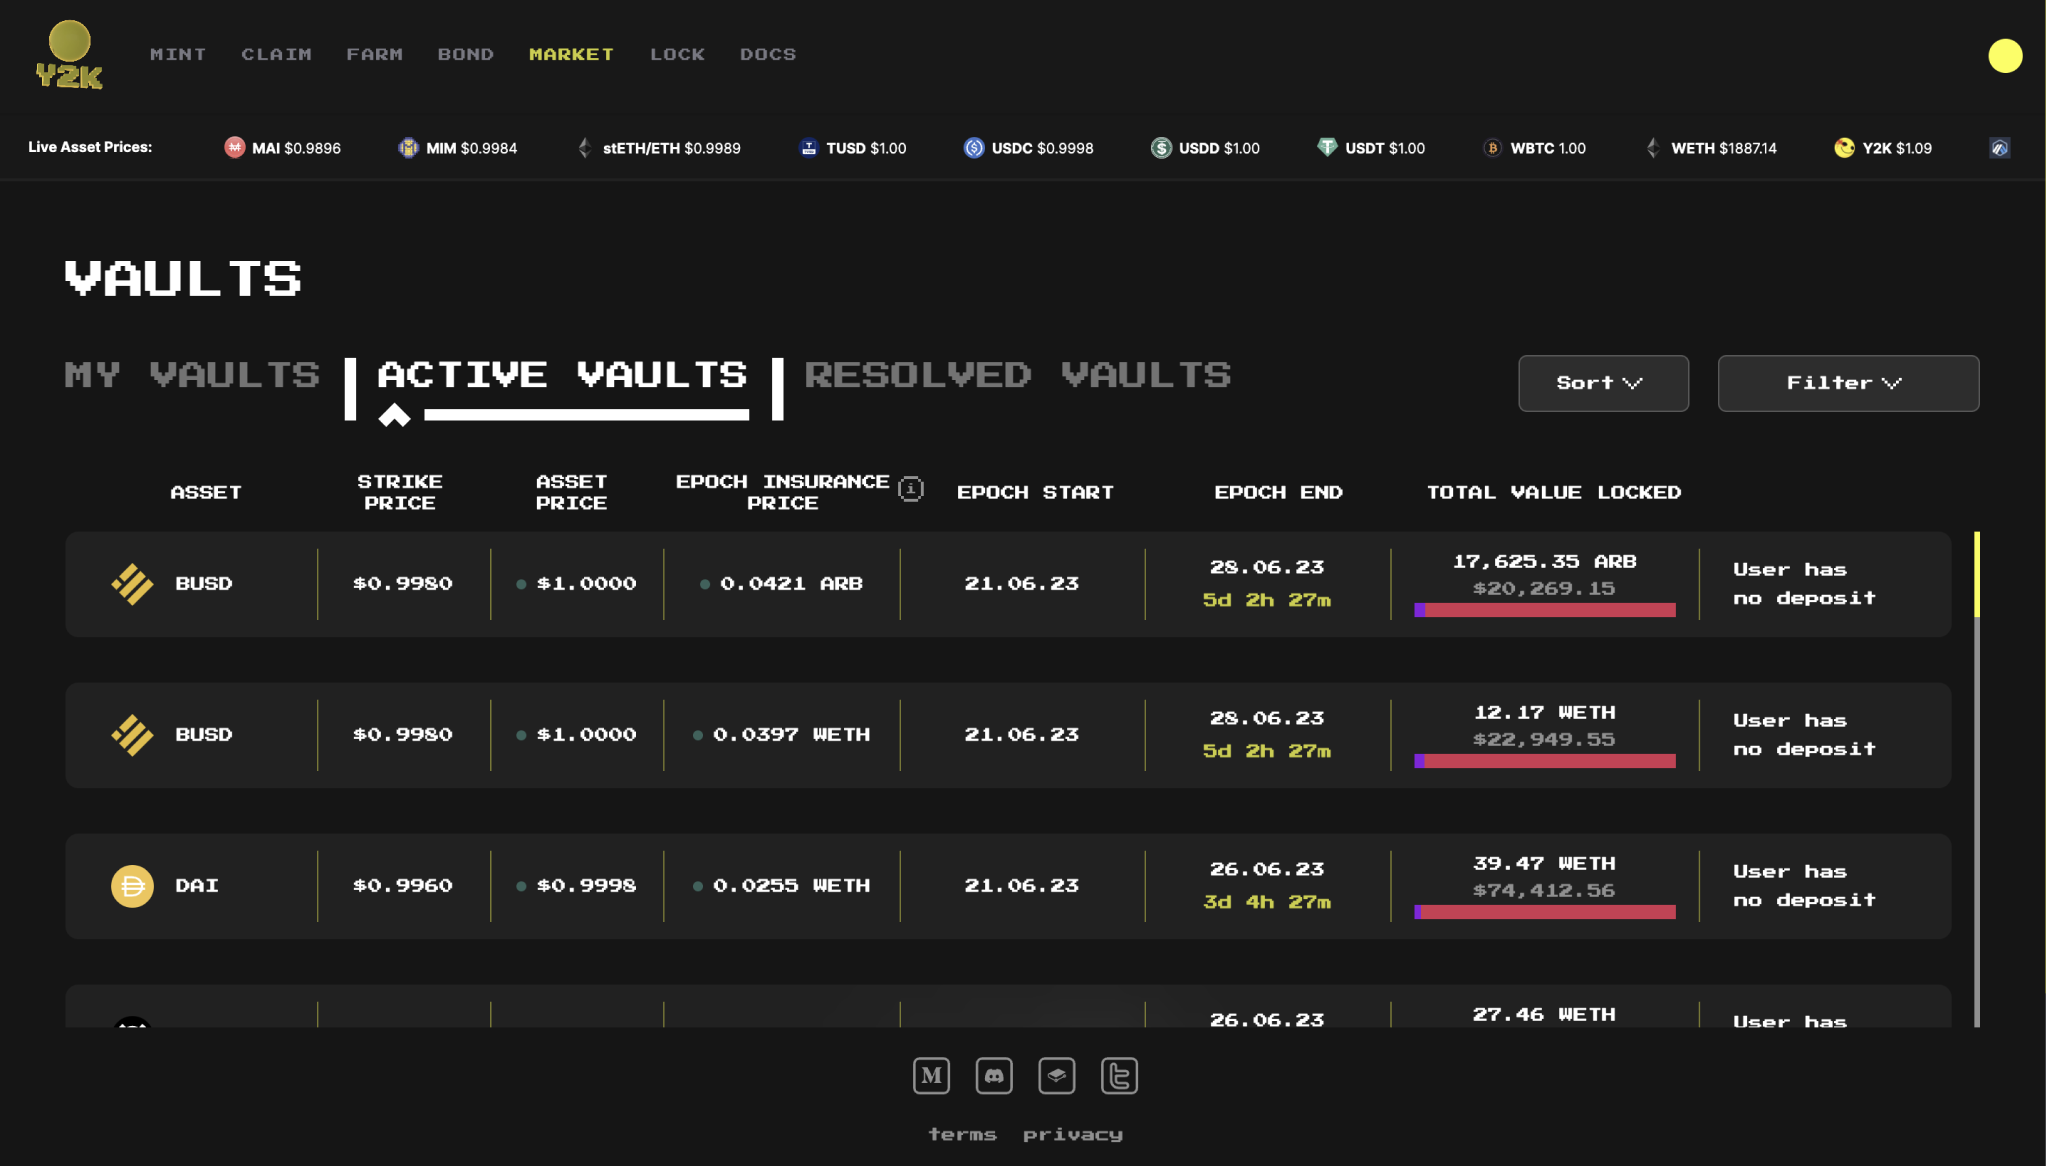Click the $74,412.56 locked value
The width and height of the screenshot is (2046, 1166).
click(1543, 890)
